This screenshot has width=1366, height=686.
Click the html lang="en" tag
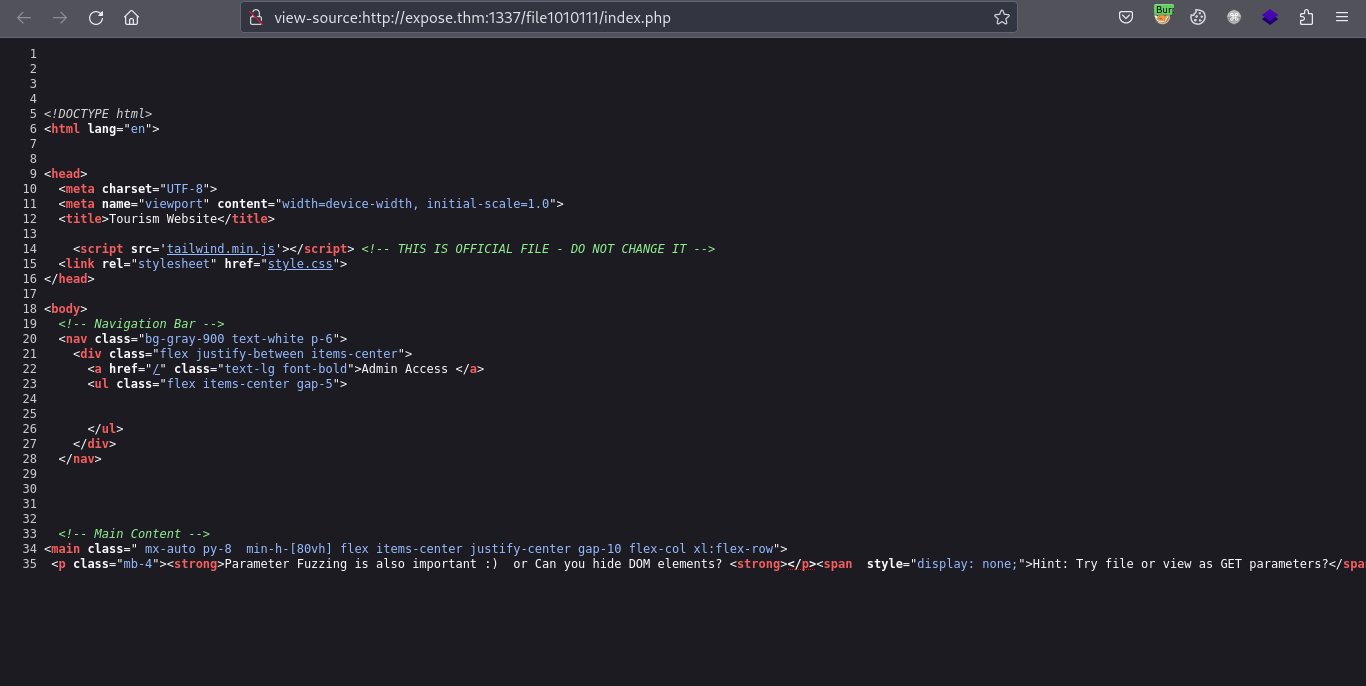[x=102, y=129]
